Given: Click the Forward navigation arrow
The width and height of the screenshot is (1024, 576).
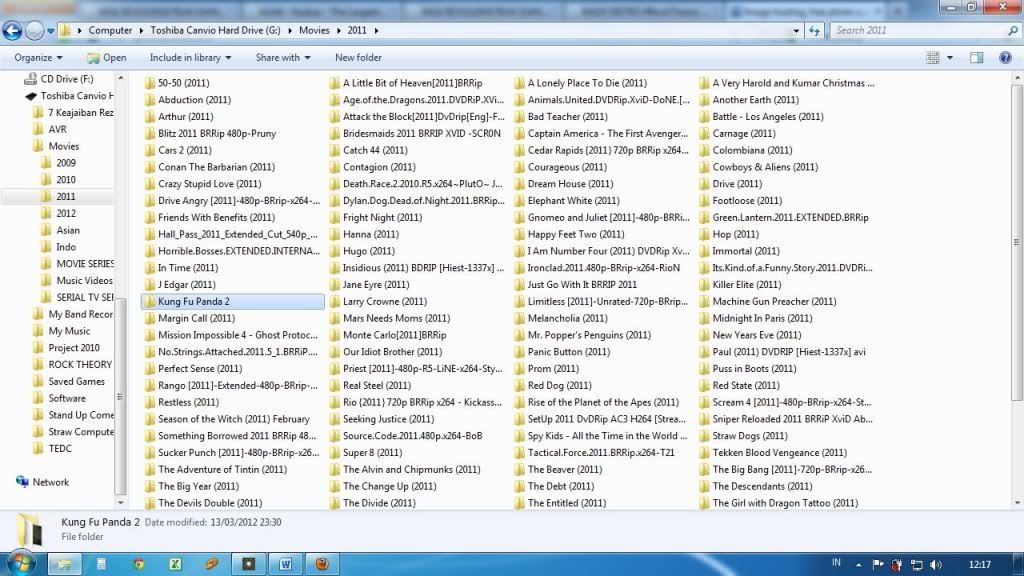Looking at the screenshot, I should 34,30.
